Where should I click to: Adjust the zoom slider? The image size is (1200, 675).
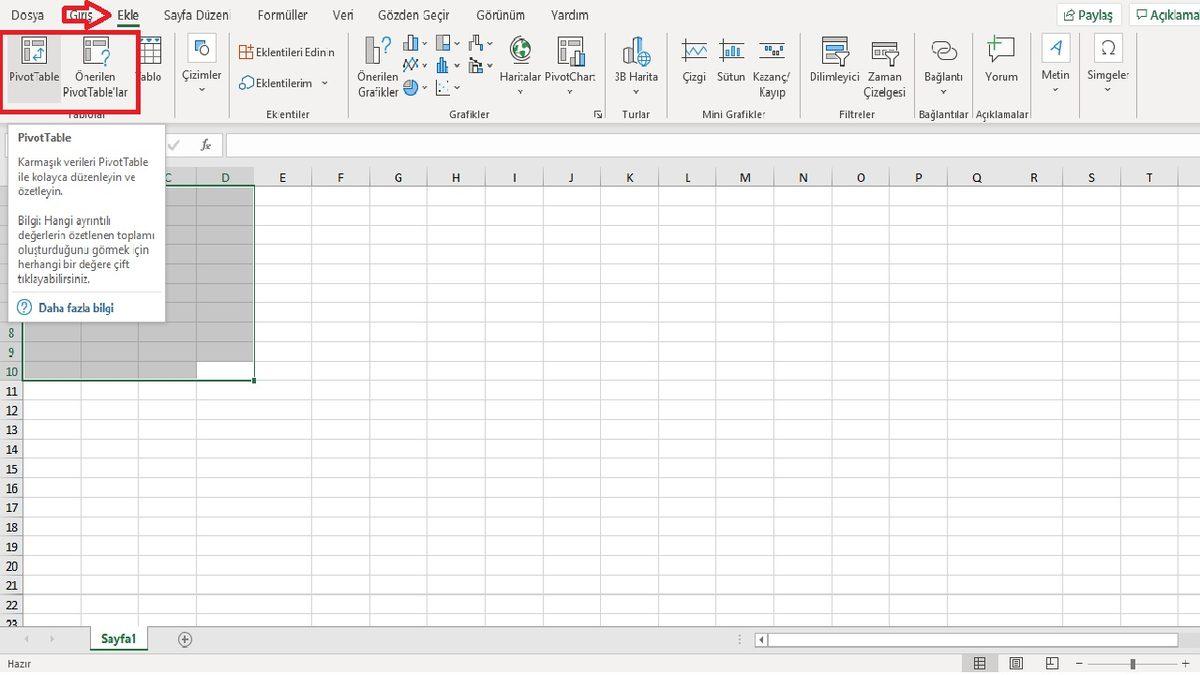(x=1133, y=662)
